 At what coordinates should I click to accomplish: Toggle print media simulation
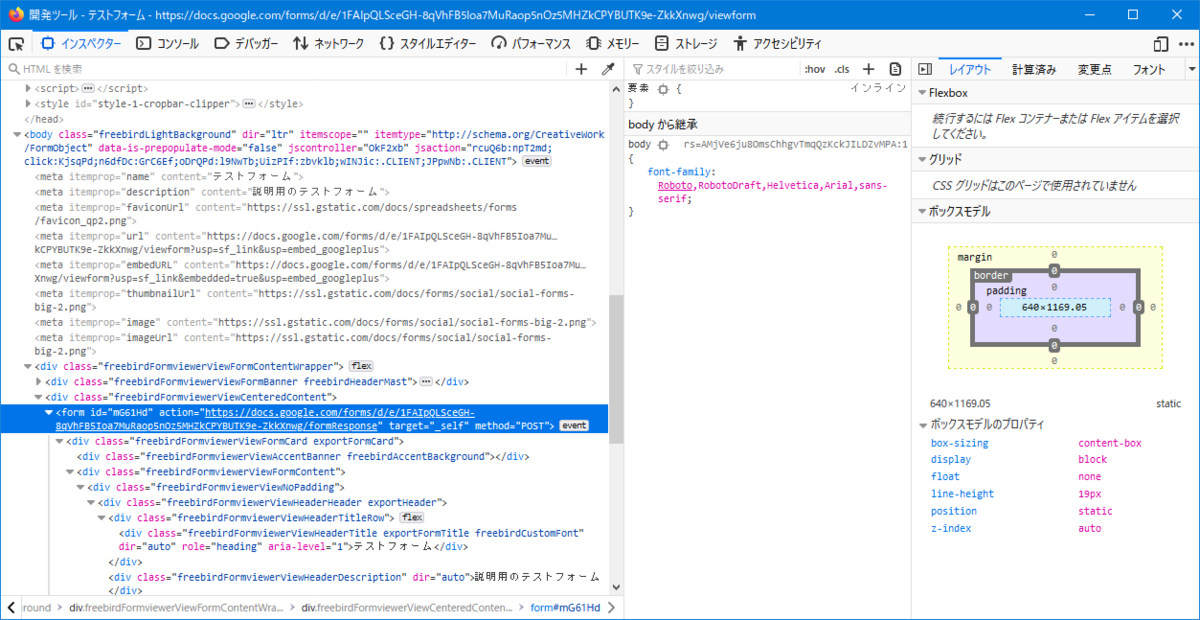[893, 68]
